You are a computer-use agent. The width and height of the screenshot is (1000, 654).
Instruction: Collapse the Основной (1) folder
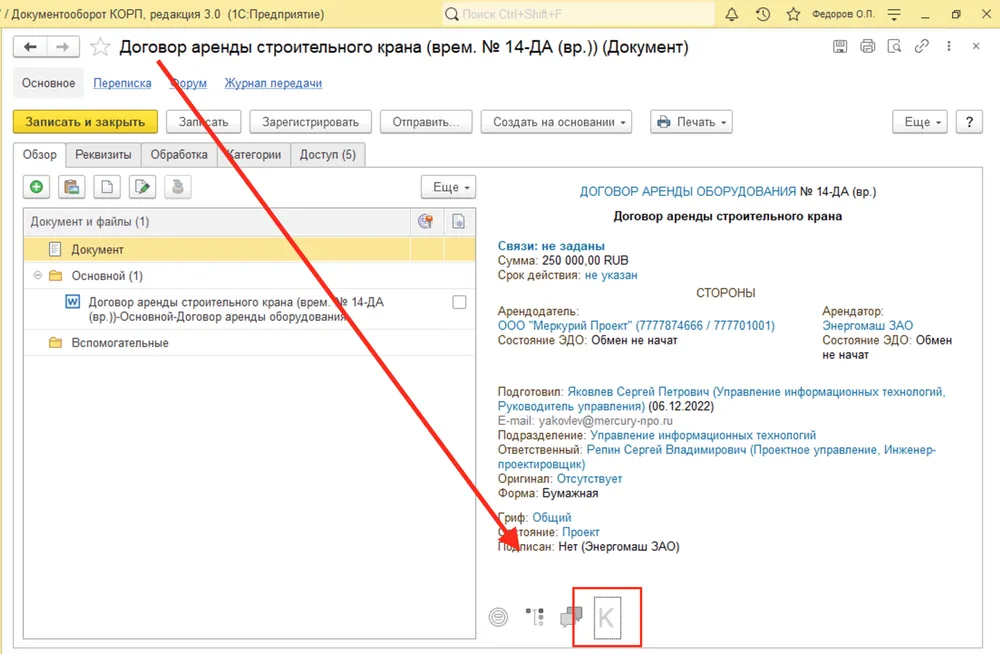38,276
